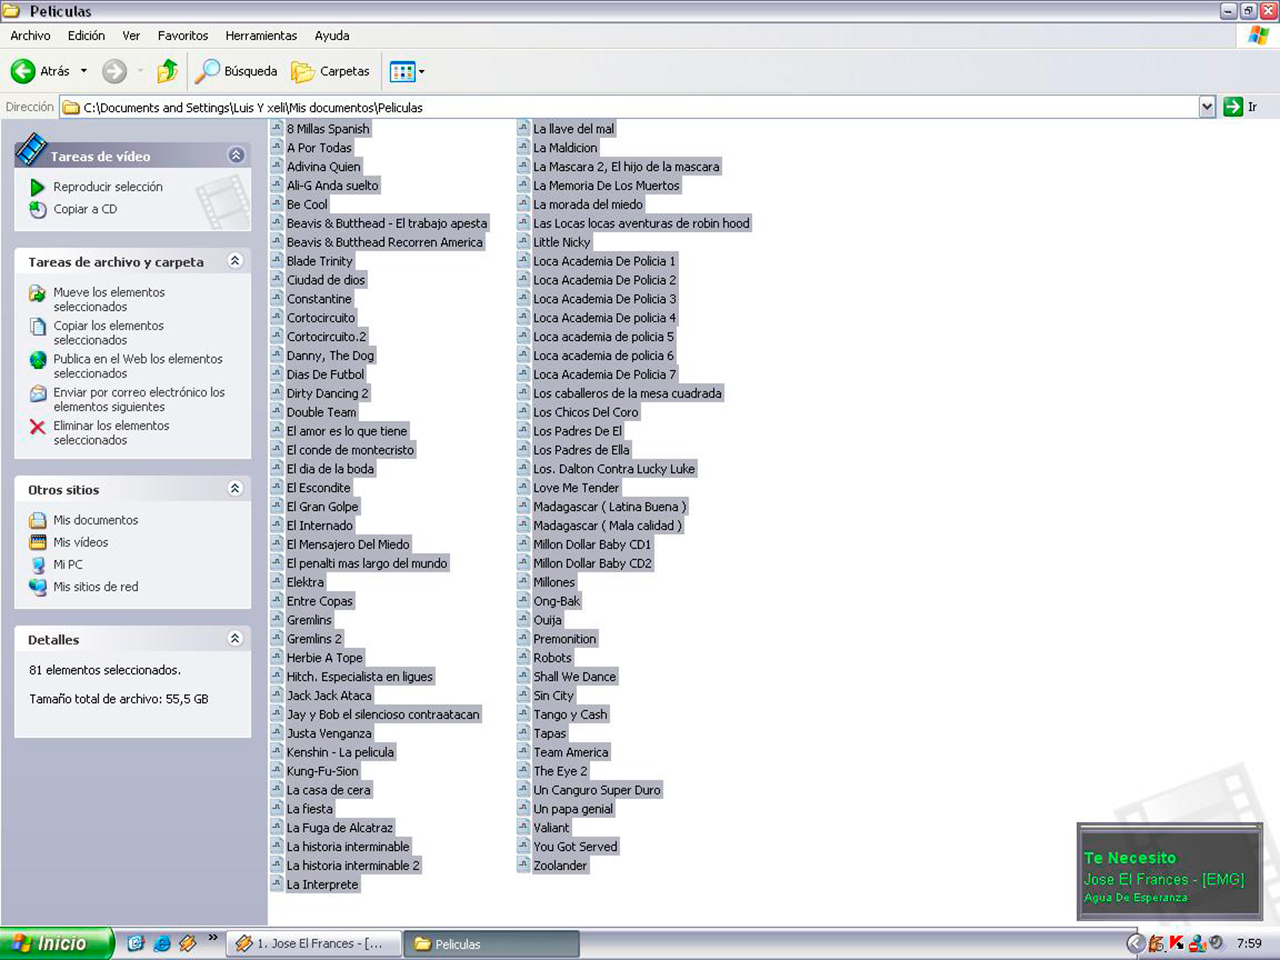This screenshot has width=1280, height=960.
Task: Click the Peliculas taskbar button
Action: [492, 943]
